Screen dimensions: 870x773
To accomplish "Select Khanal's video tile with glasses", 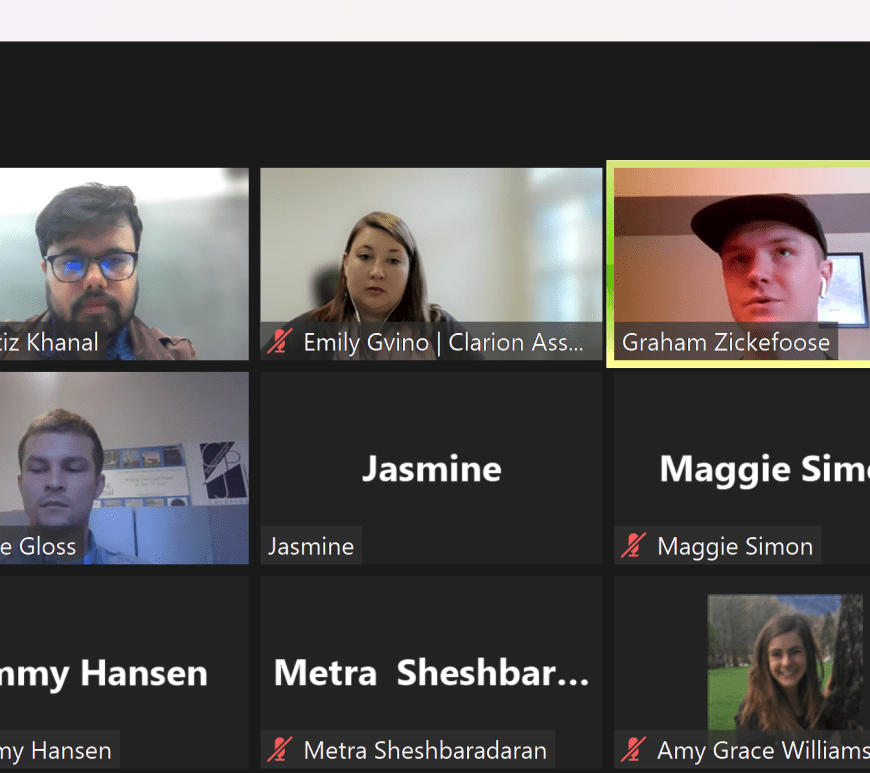I will point(124,264).
